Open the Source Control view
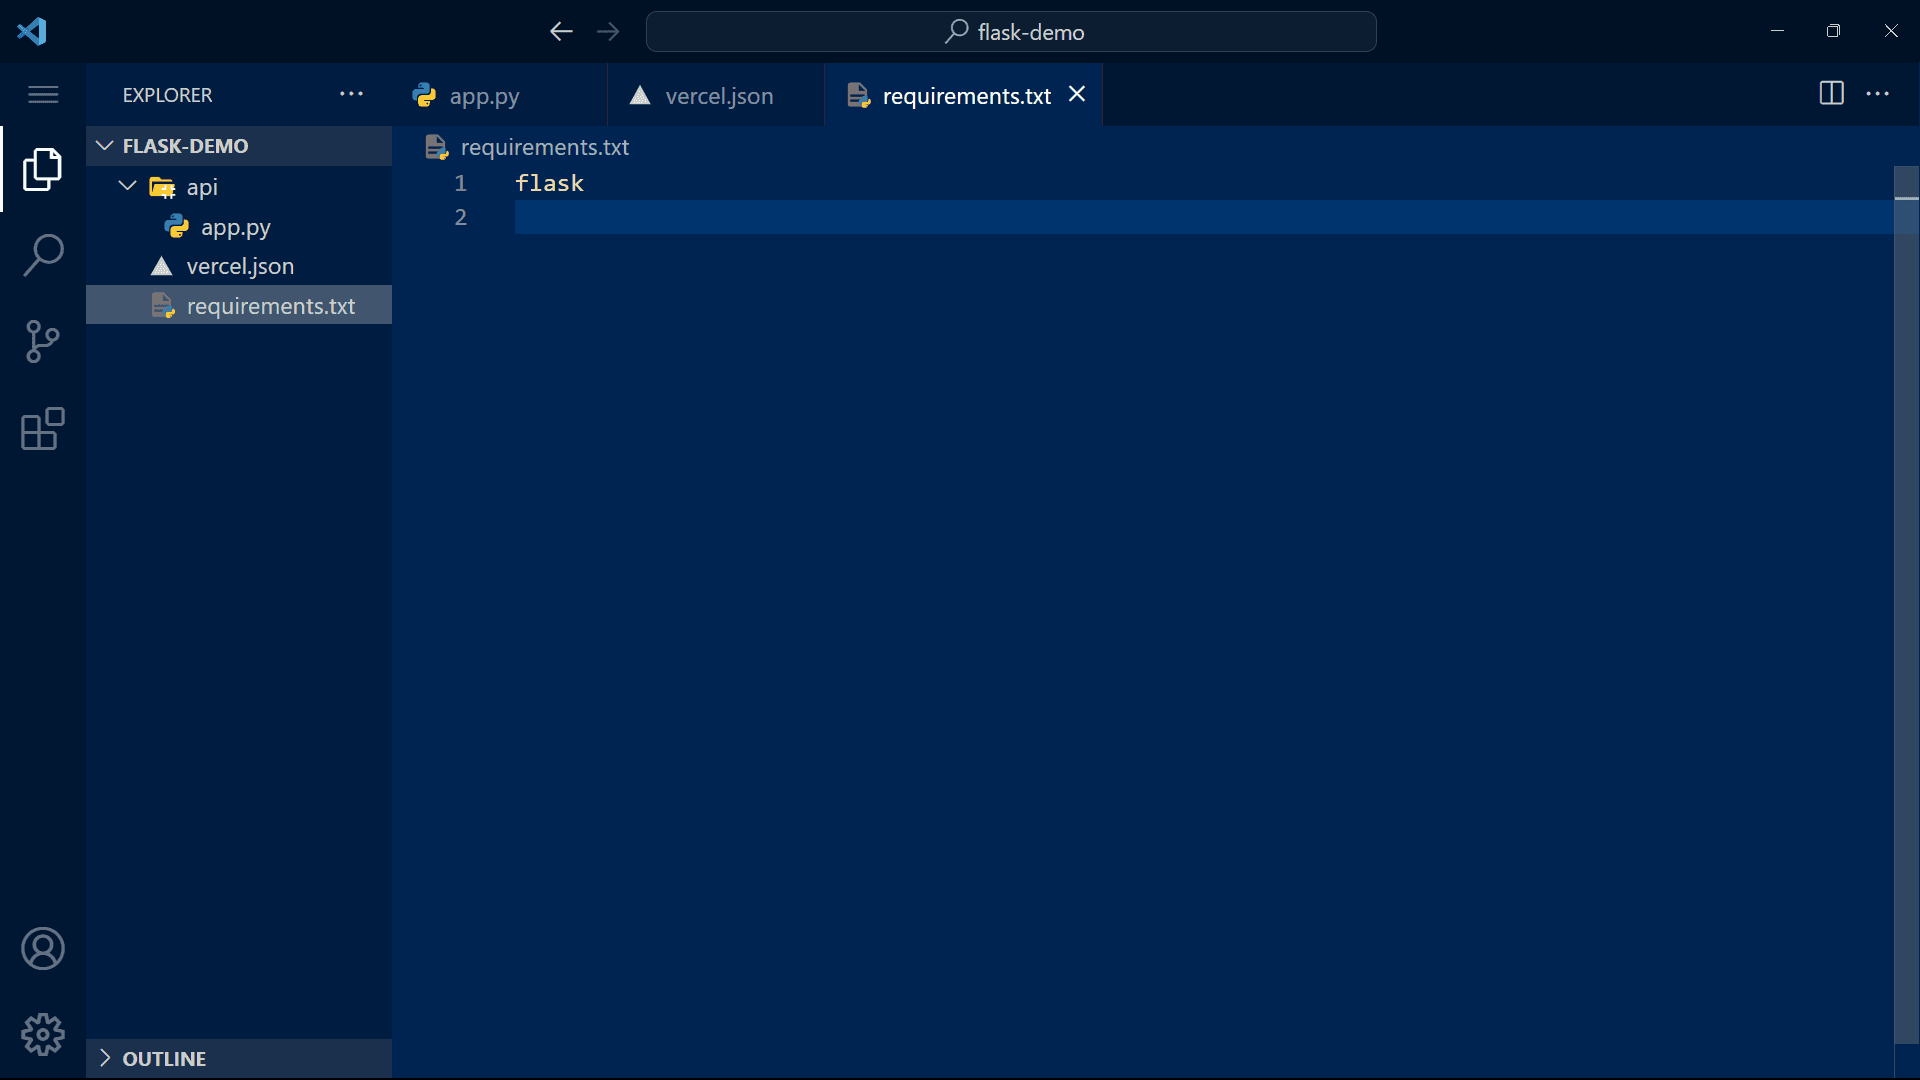The image size is (1920, 1080). pyautogui.click(x=42, y=342)
